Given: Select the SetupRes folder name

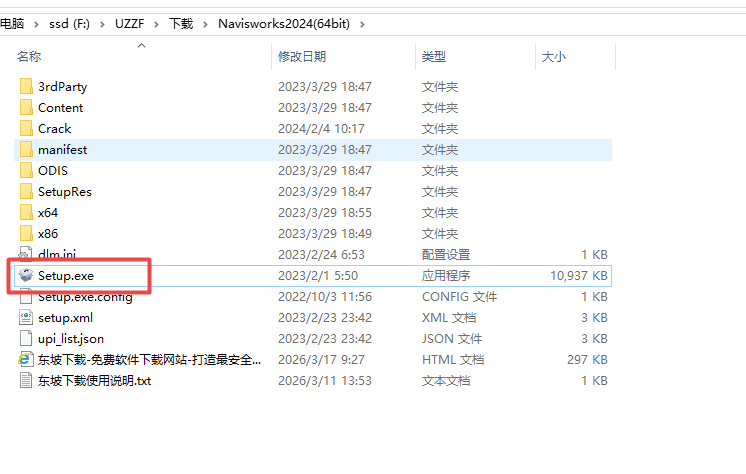Looking at the screenshot, I should tap(65, 192).
